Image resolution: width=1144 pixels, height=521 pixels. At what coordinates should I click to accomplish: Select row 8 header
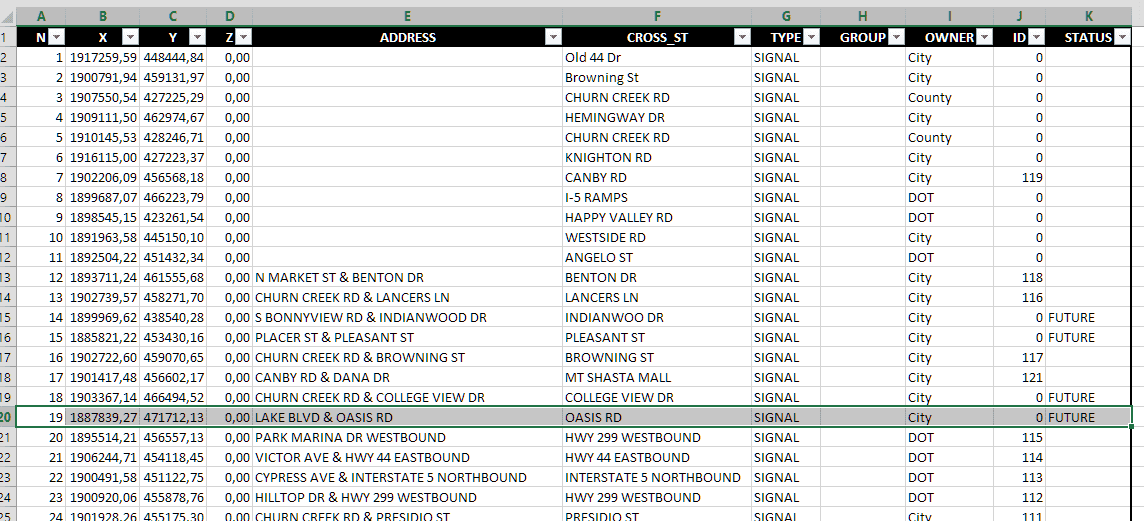pos(7,177)
